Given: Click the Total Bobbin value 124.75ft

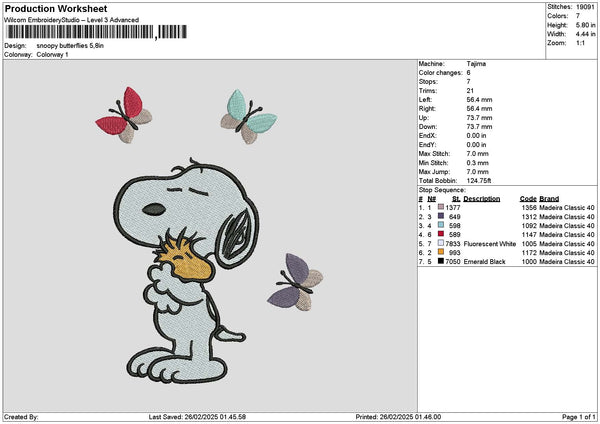Looking at the screenshot, I should [x=479, y=181].
